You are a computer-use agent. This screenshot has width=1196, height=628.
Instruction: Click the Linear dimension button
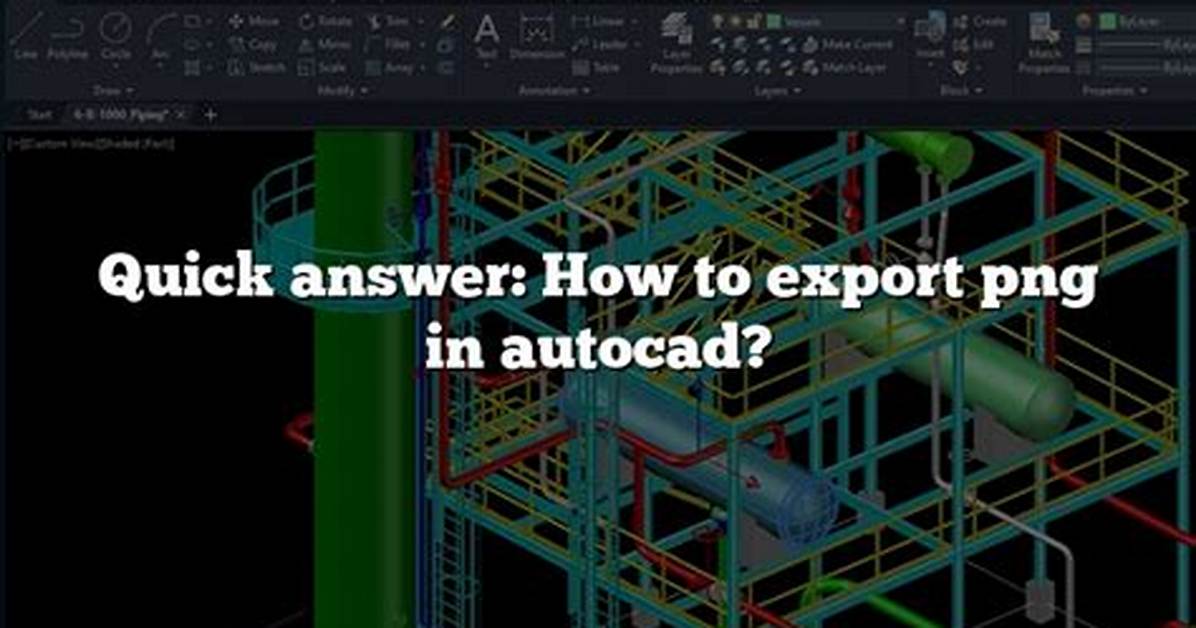pyautogui.click(x=598, y=21)
